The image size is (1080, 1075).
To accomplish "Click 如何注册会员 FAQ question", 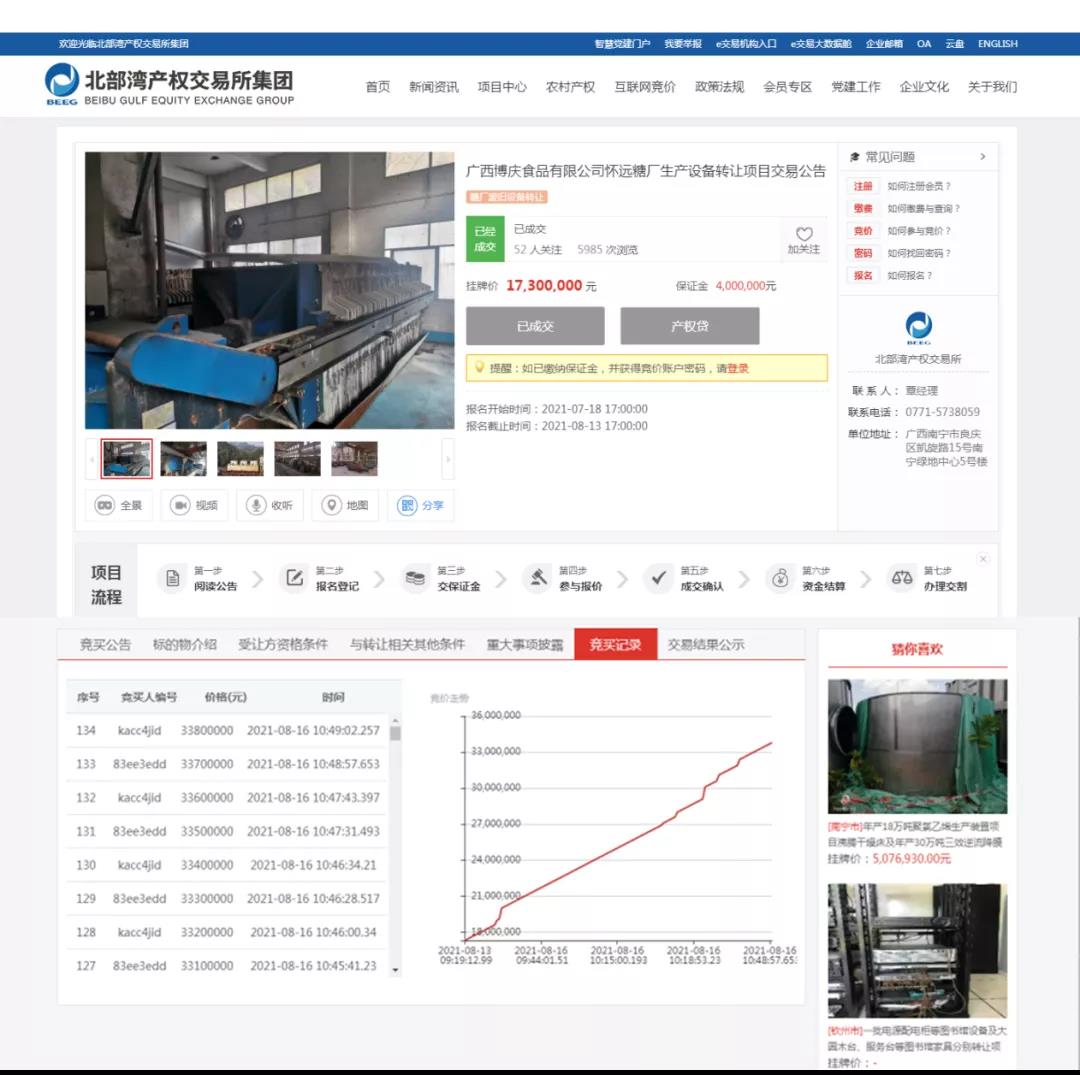I will [919, 186].
